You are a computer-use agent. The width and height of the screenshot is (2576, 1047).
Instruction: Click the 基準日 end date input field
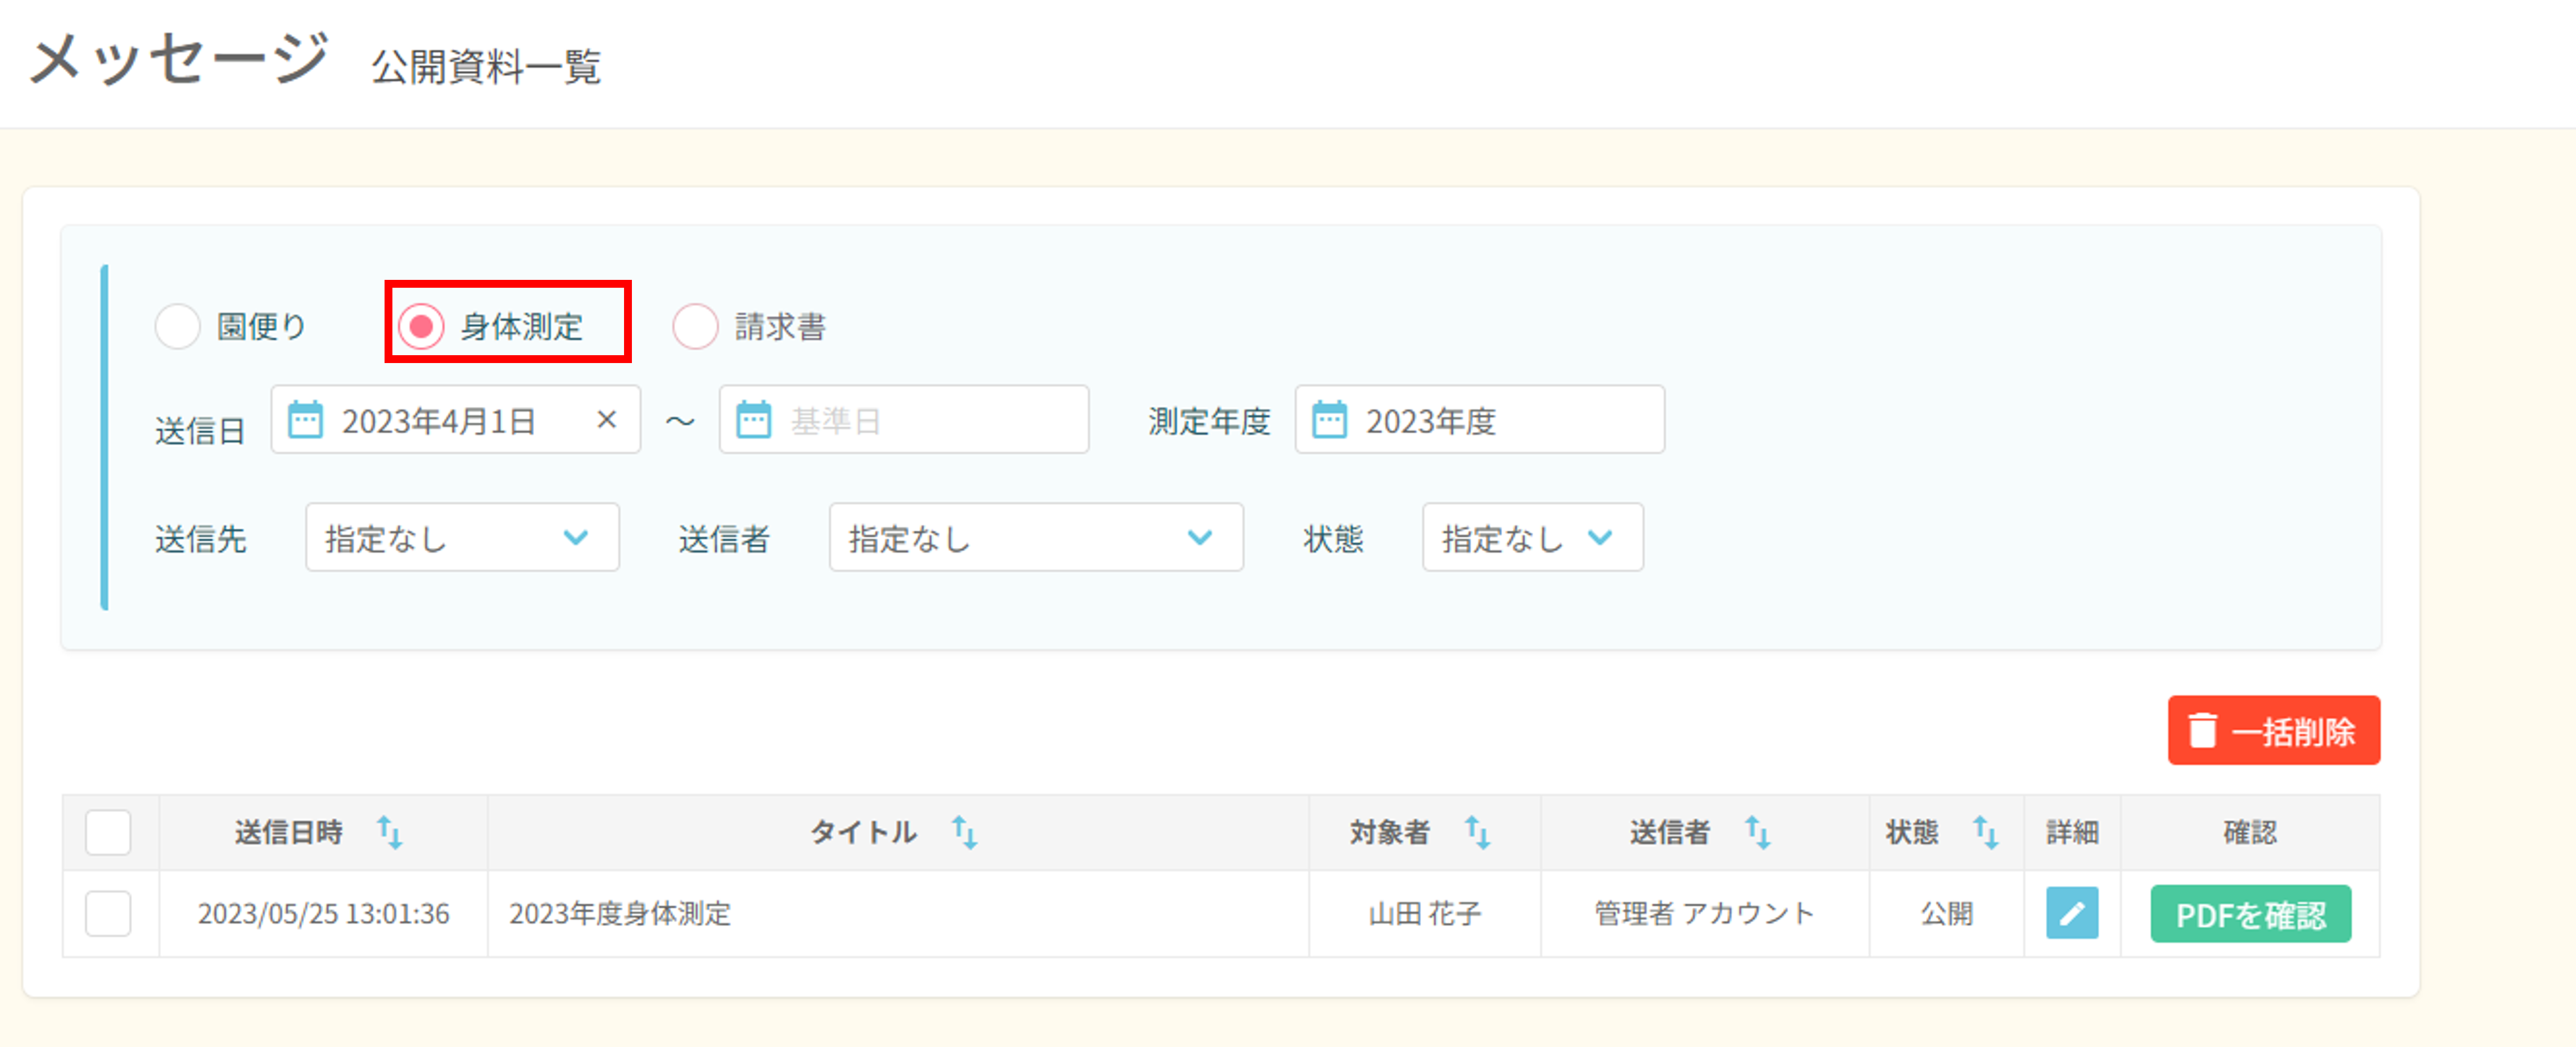click(x=904, y=420)
